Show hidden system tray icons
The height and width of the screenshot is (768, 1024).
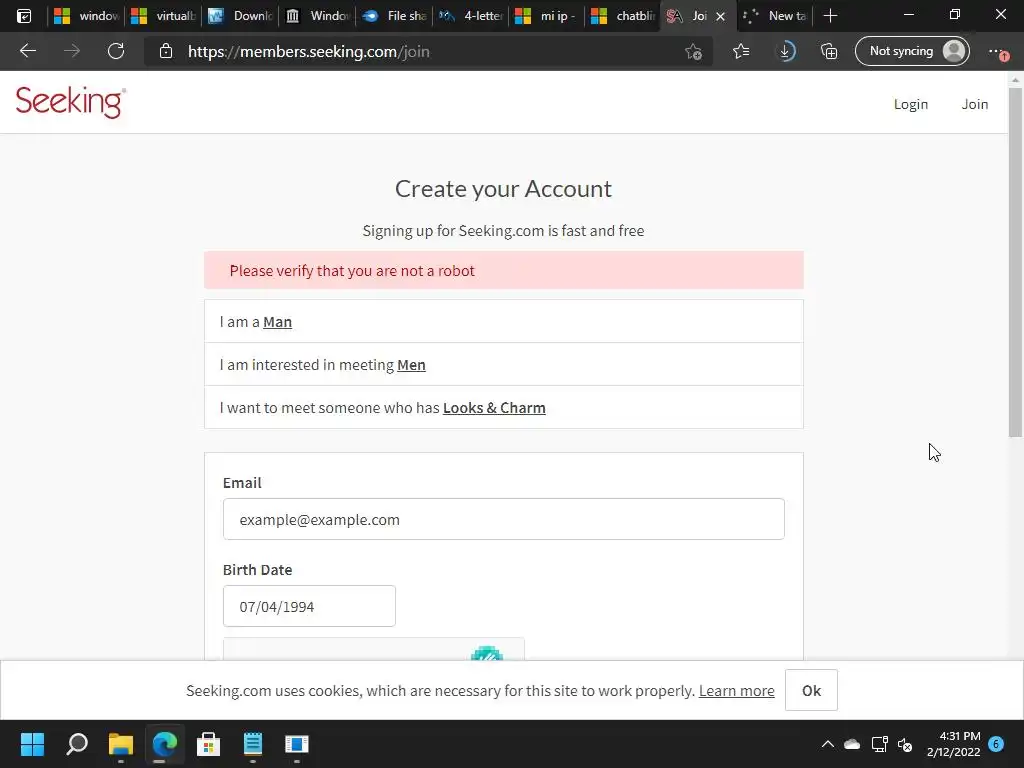(827, 744)
